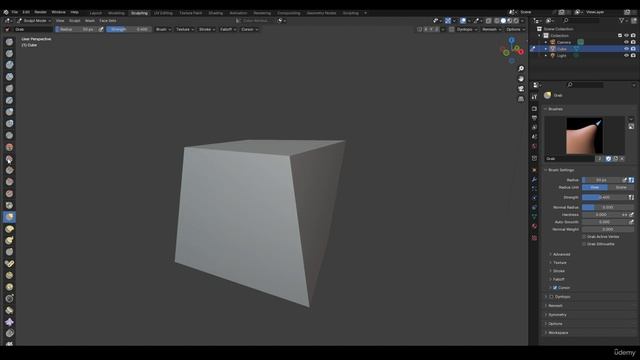Image resolution: width=640 pixels, height=360 pixels.
Task: Open the header Stroke dropdown
Action: pos(207,29)
